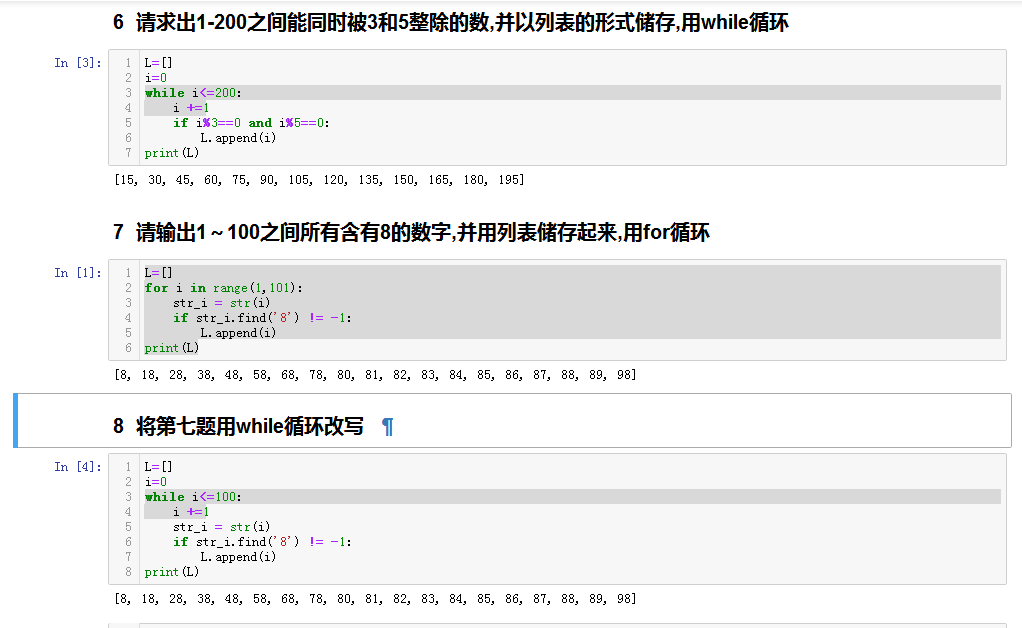Viewport: 1022px width, 628px height.
Task: Click the 'In [3]:' prompt label
Action: pos(78,63)
